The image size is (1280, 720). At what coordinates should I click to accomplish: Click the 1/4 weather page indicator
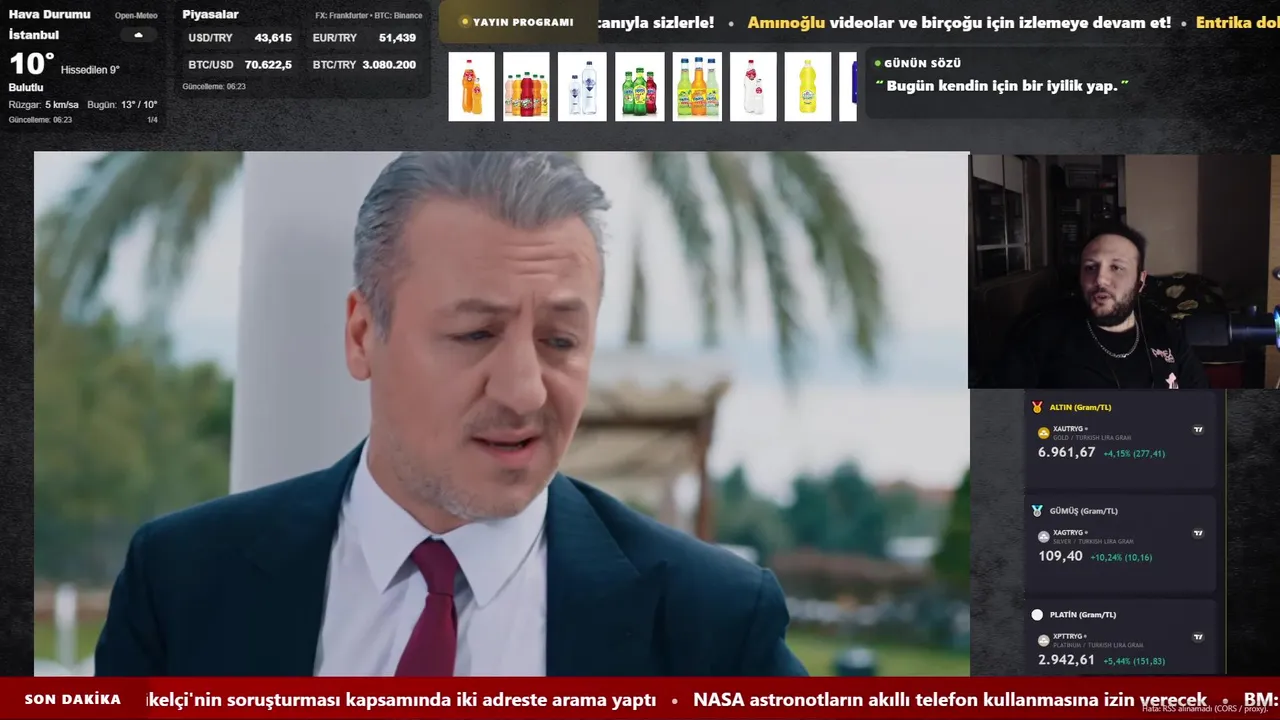152,120
